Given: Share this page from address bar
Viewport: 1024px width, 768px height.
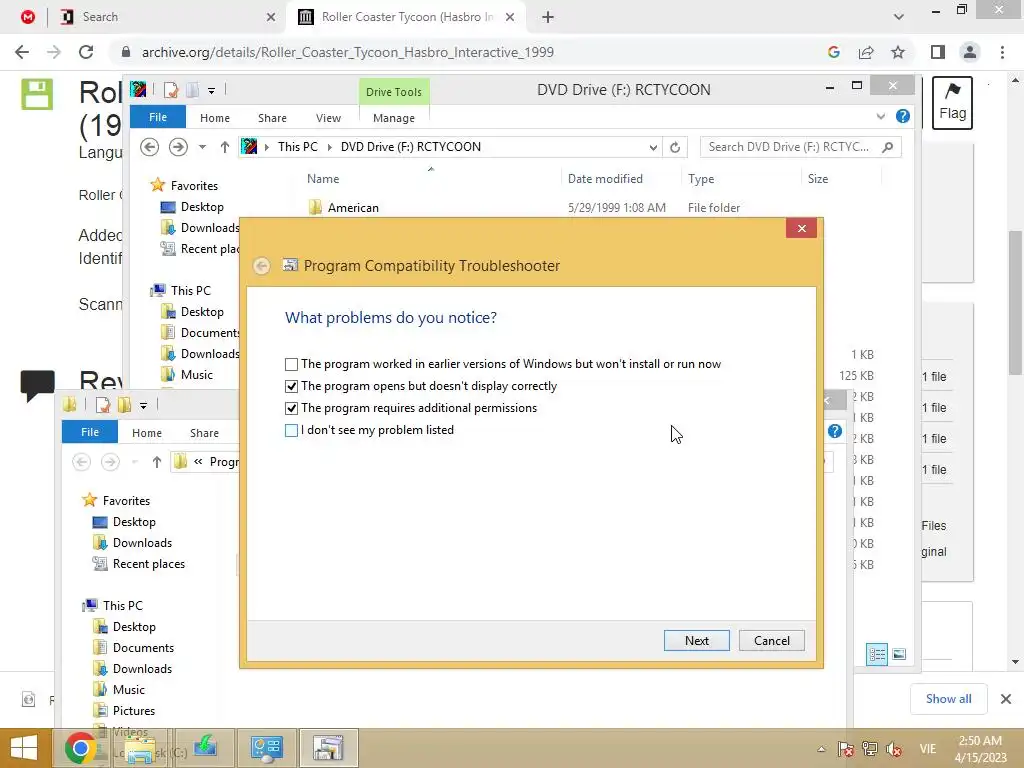Looking at the screenshot, I should pyautogui.click(x=866, y=52).
